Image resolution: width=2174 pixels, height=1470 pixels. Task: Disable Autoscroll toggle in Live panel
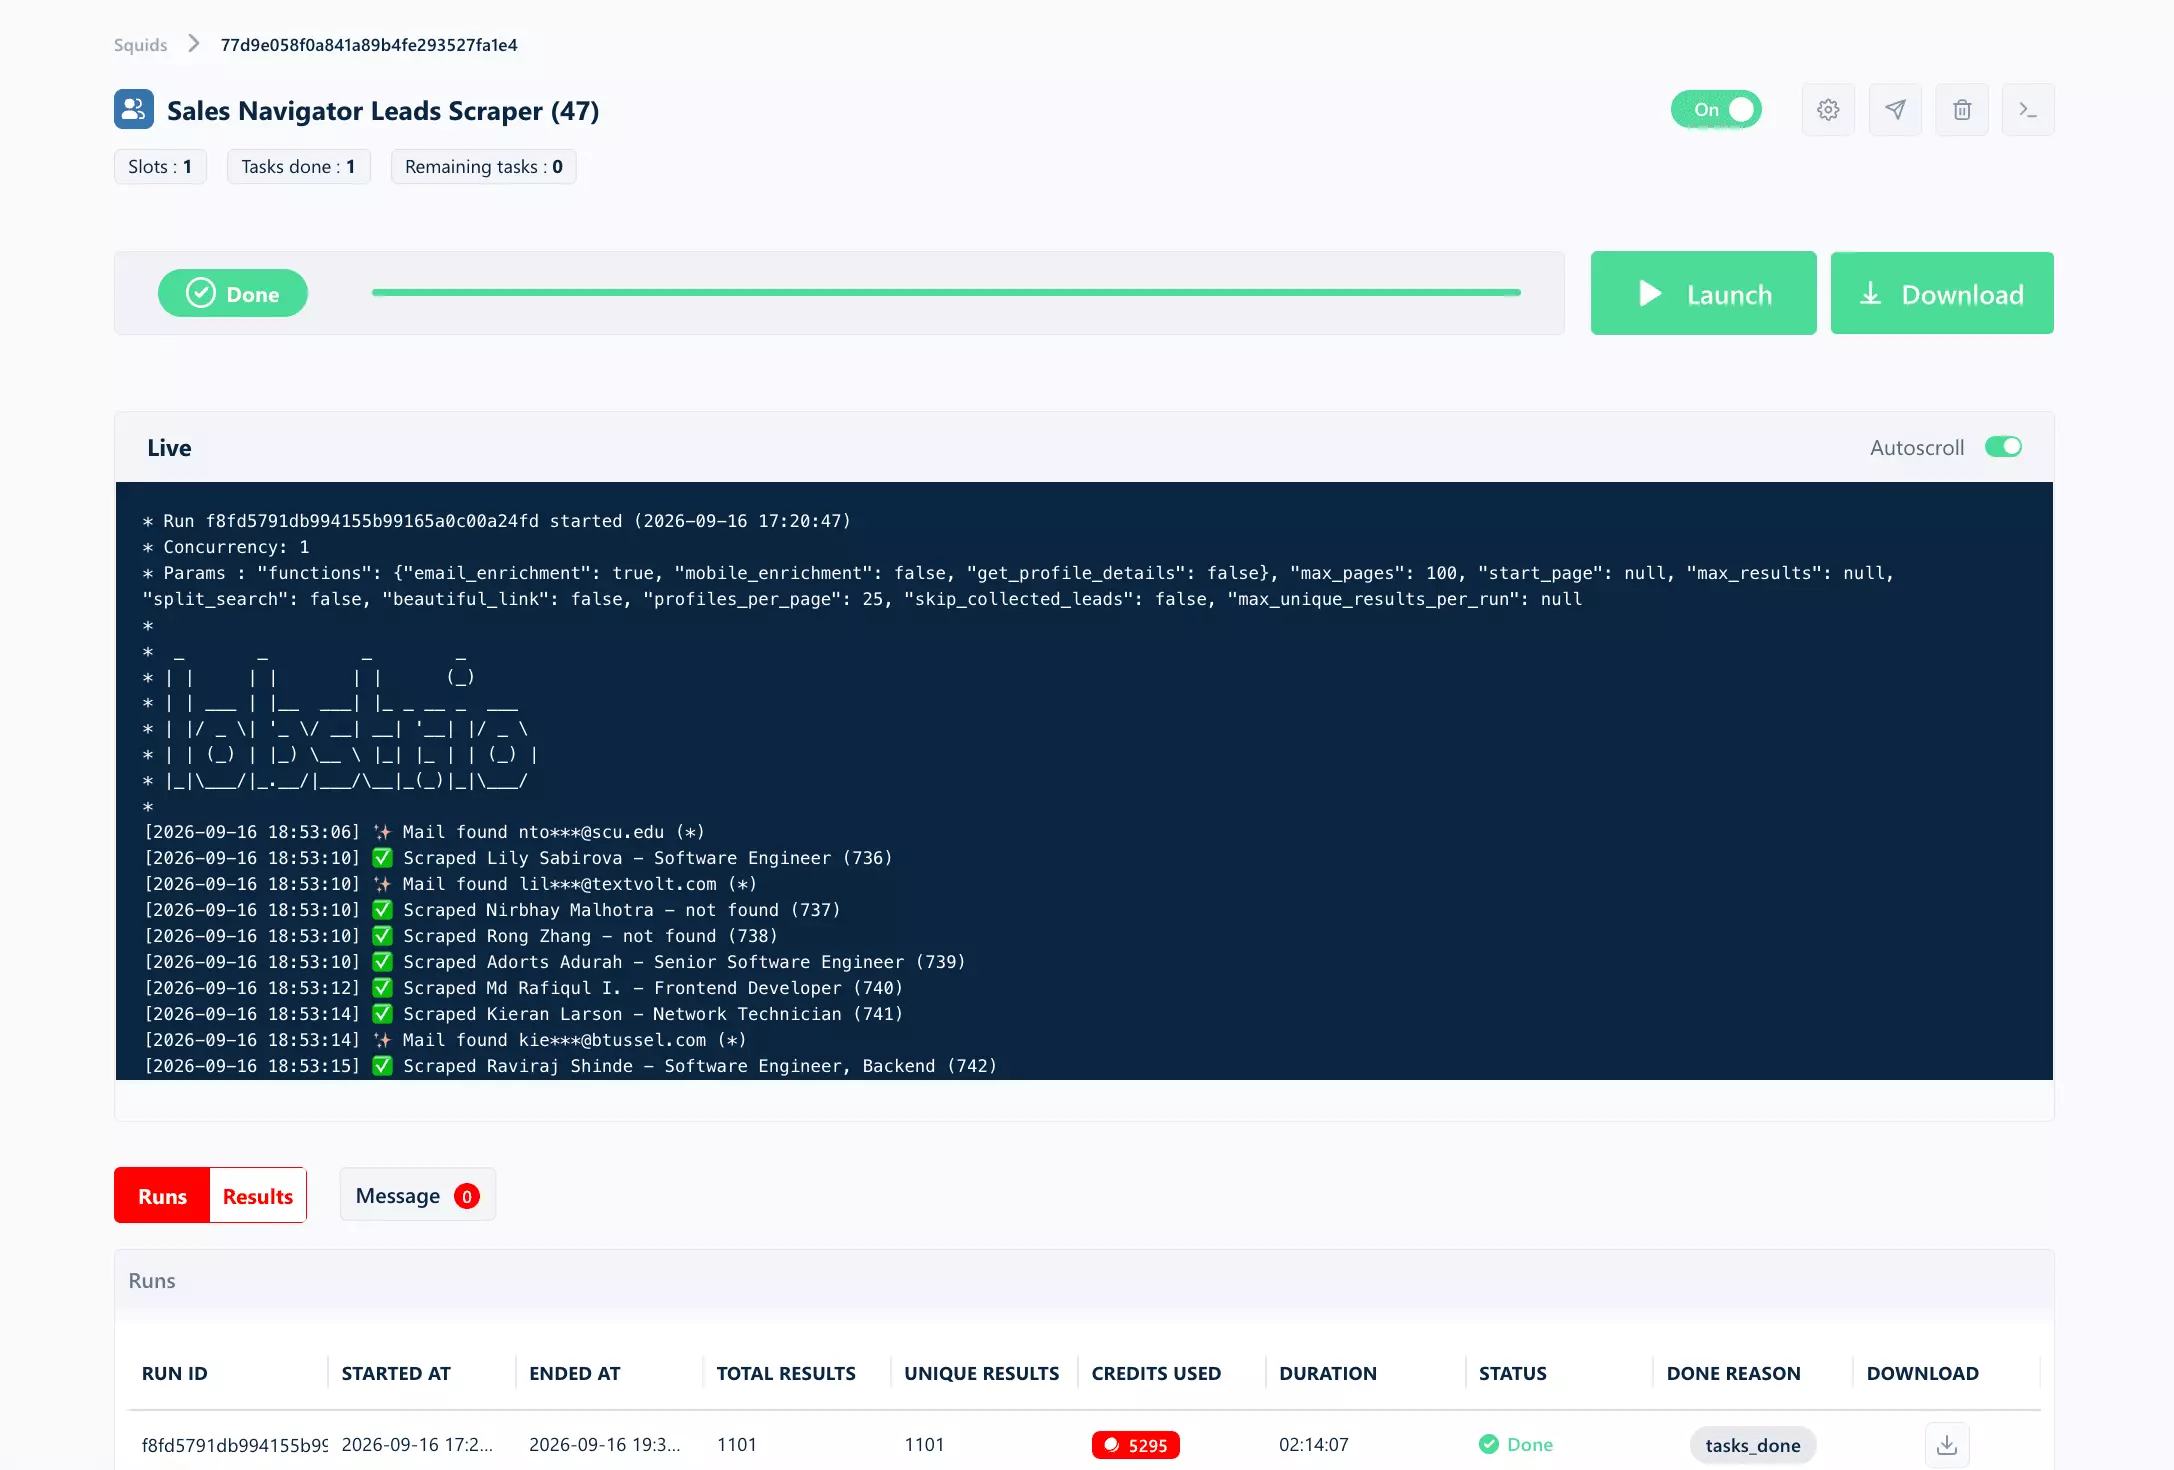tap(2003, 447)
